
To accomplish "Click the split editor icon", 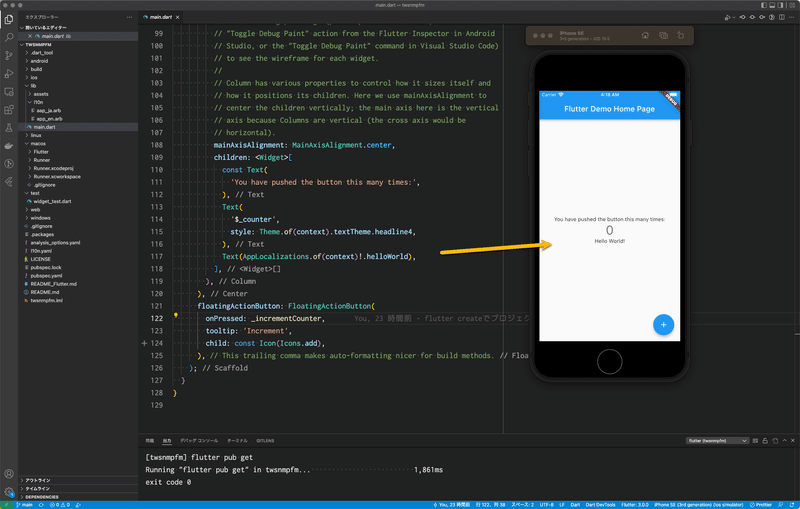I will [x=782, y=17].
